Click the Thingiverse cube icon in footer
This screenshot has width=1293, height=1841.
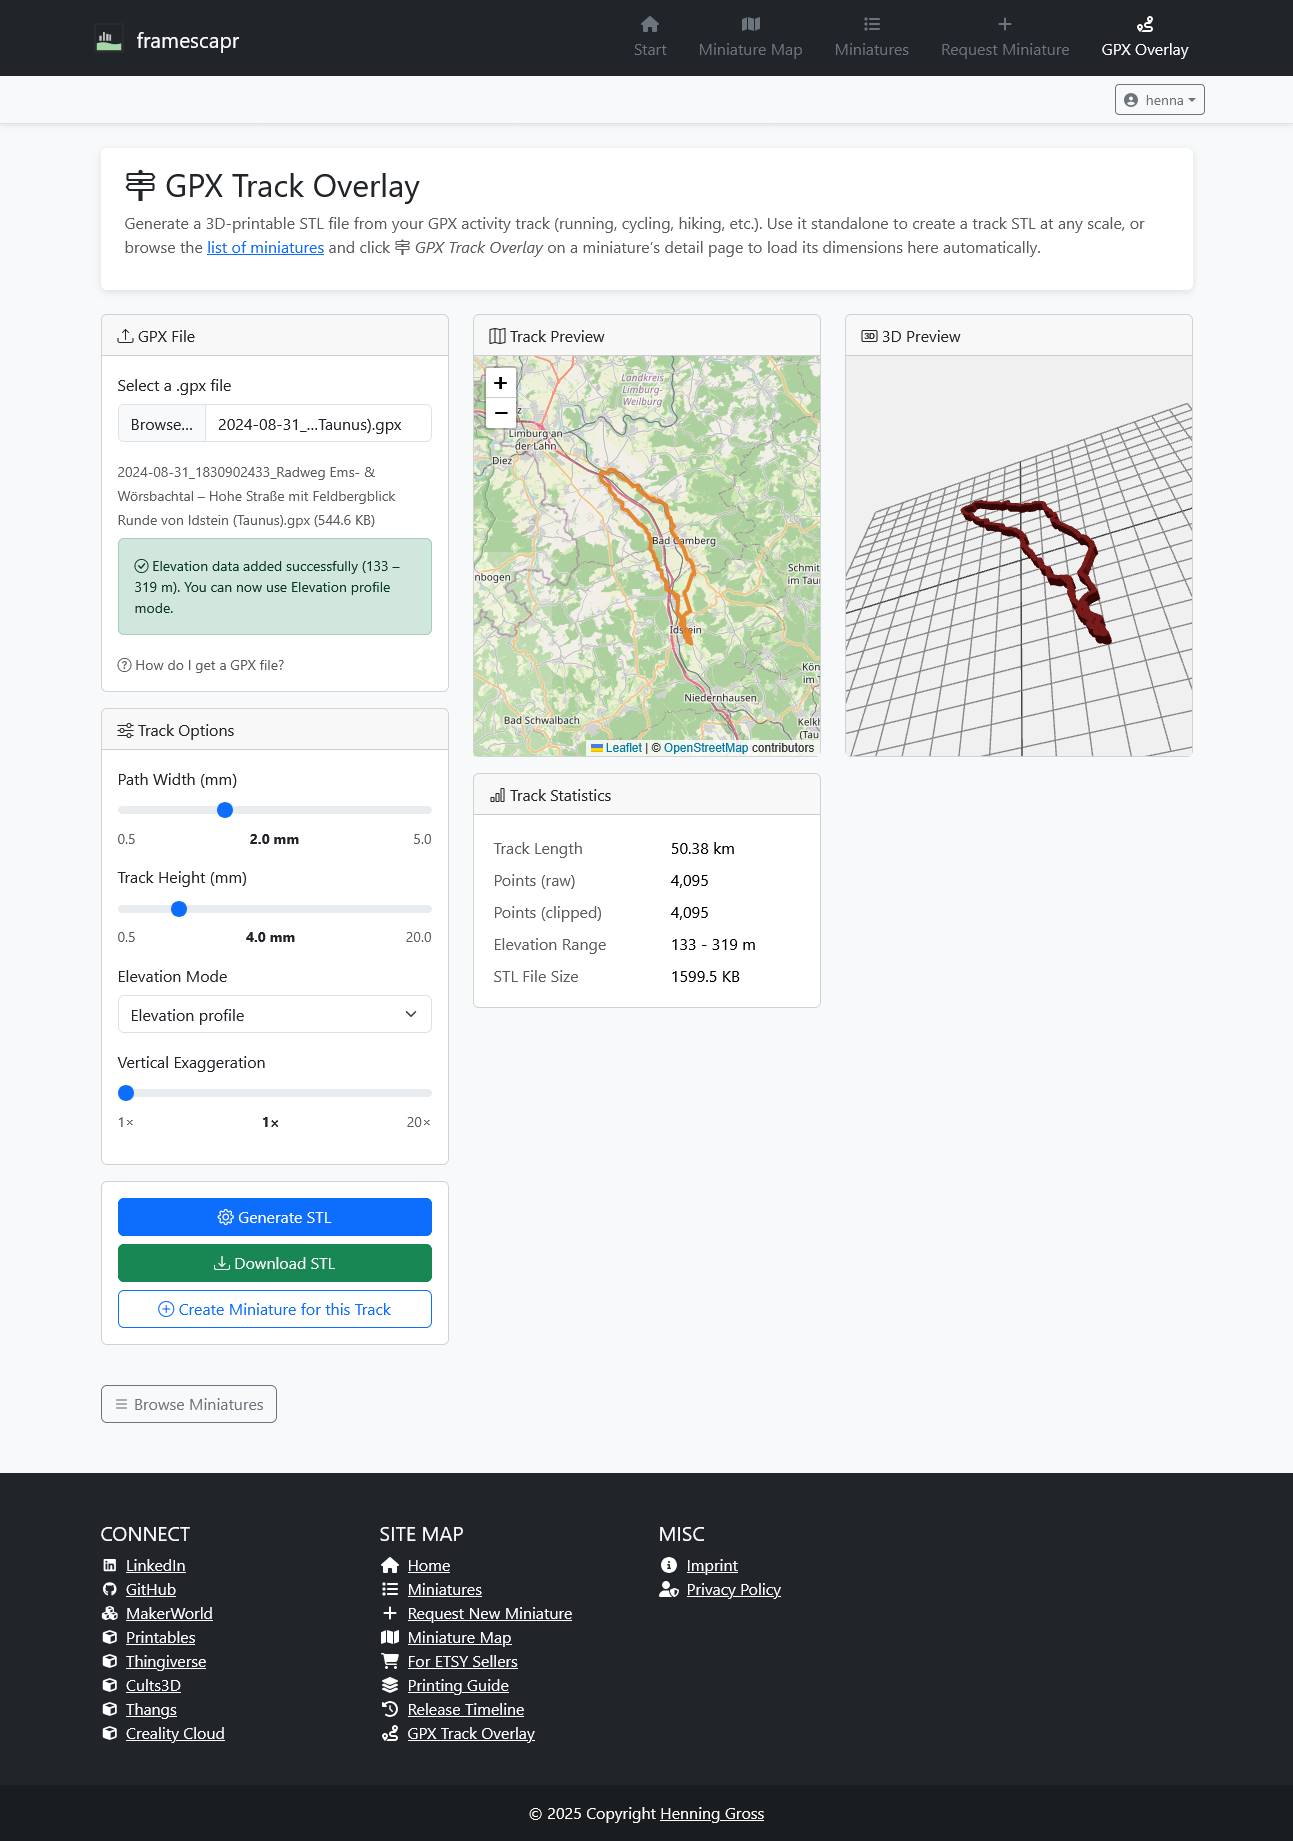110,1662
